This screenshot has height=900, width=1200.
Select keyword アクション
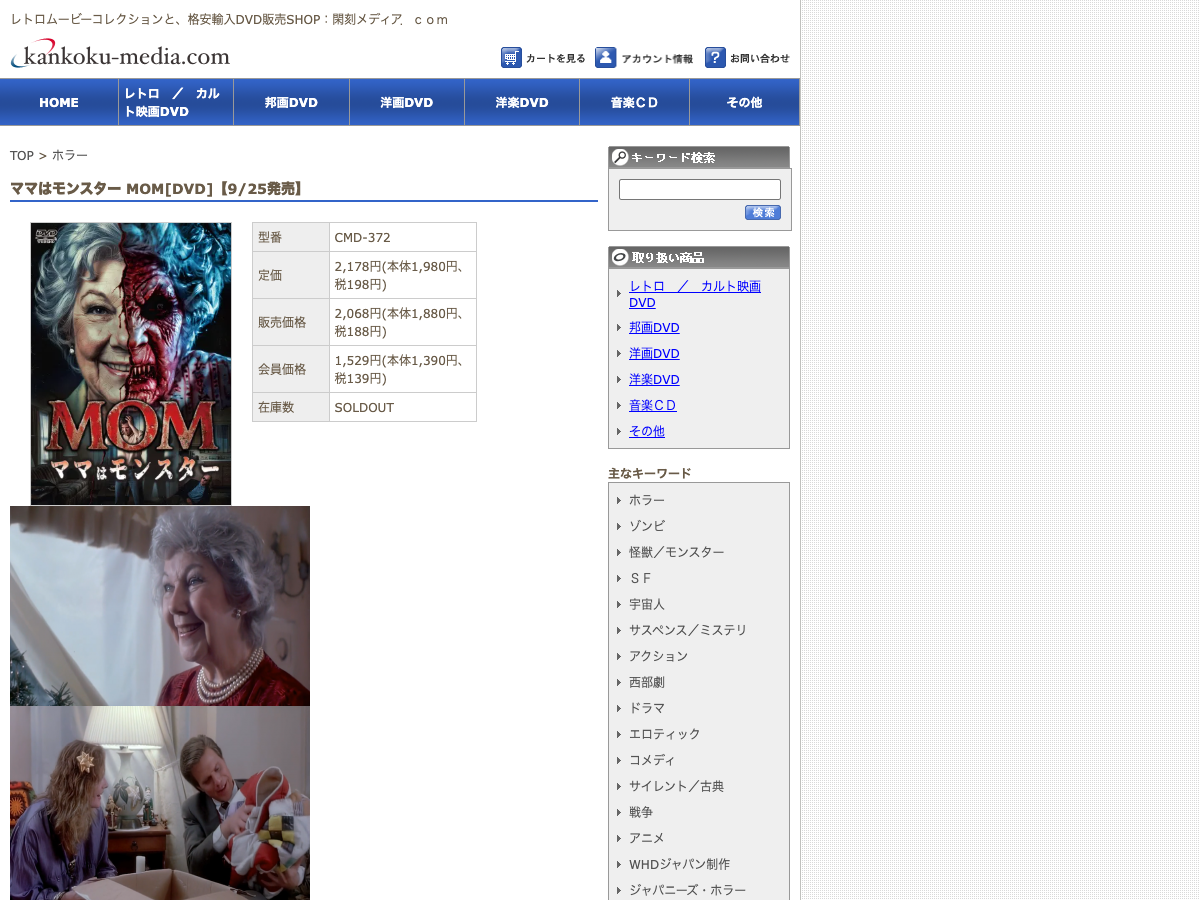click(x=659, y=656)
